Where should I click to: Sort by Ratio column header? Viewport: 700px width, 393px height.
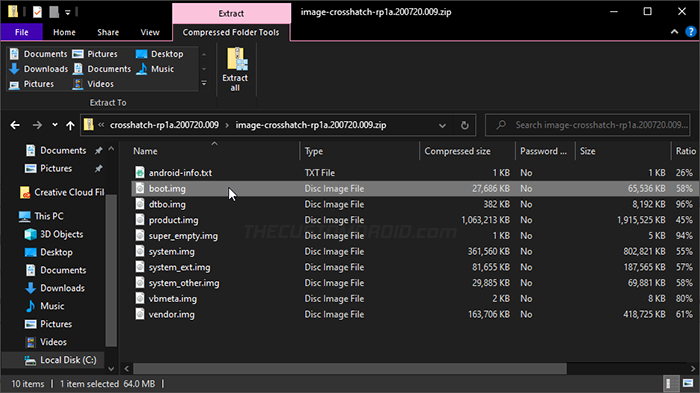(685, 151)
